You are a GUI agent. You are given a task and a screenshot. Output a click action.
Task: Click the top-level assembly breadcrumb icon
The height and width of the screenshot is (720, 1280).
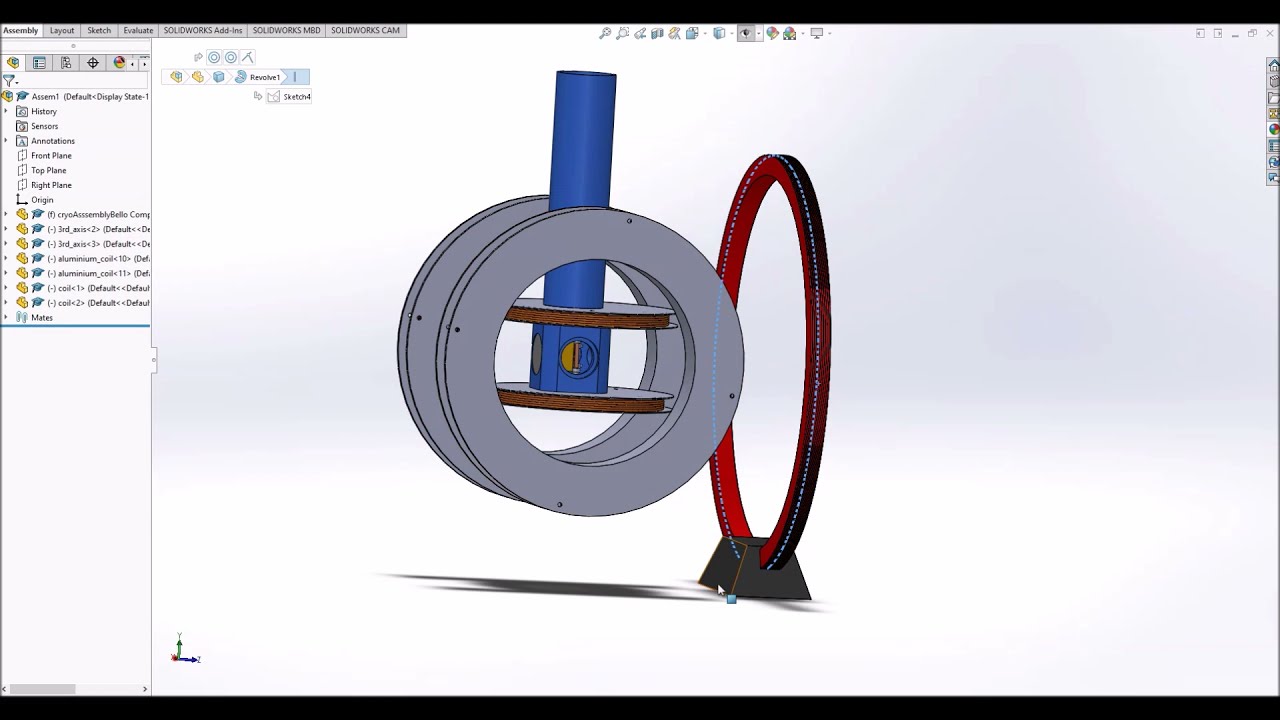[x=177, y=77]
